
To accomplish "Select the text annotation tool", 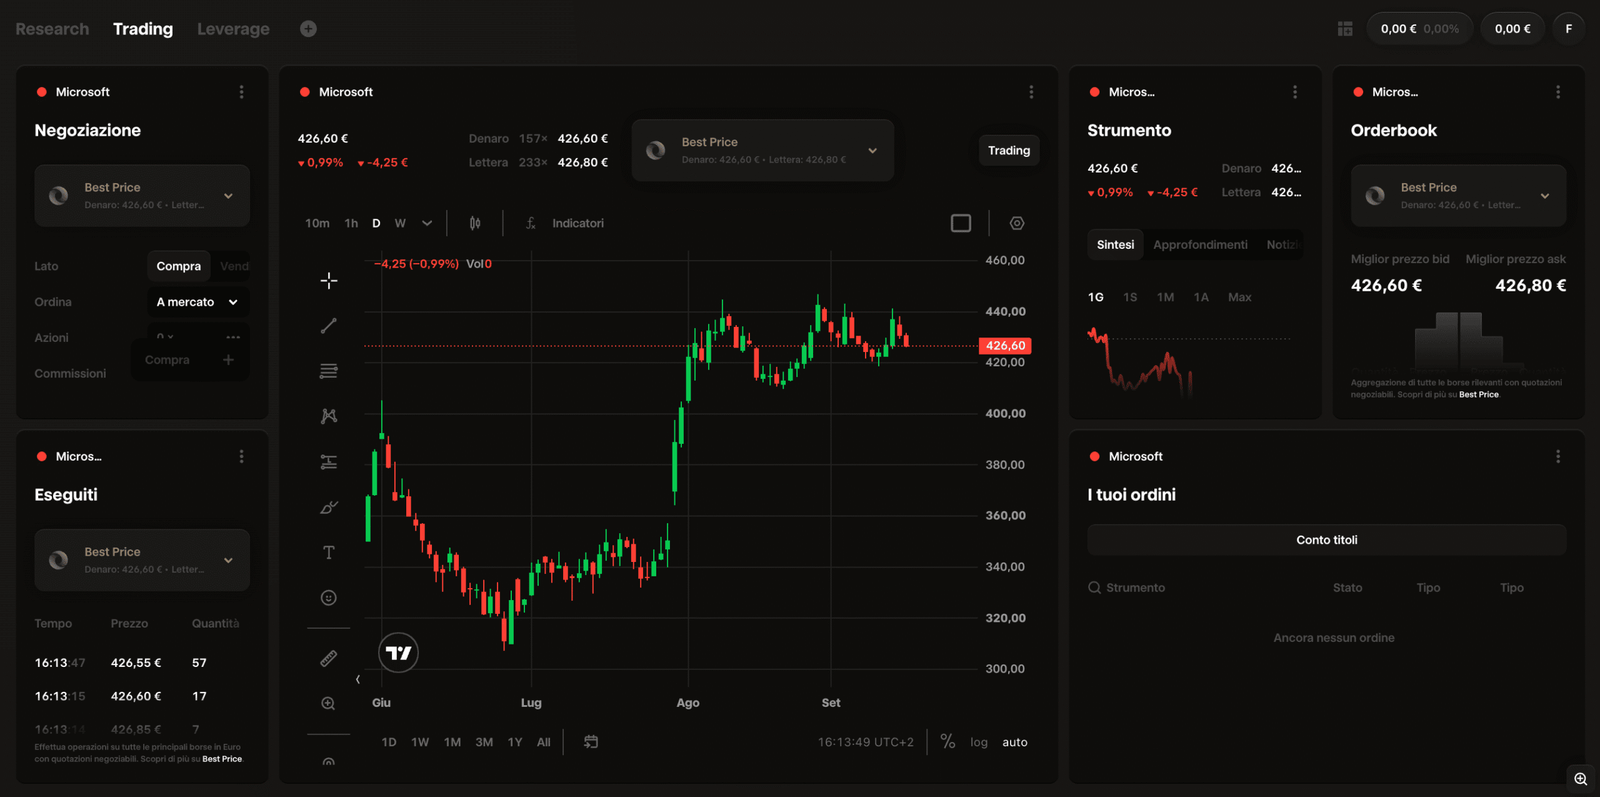I will point(328,552).
